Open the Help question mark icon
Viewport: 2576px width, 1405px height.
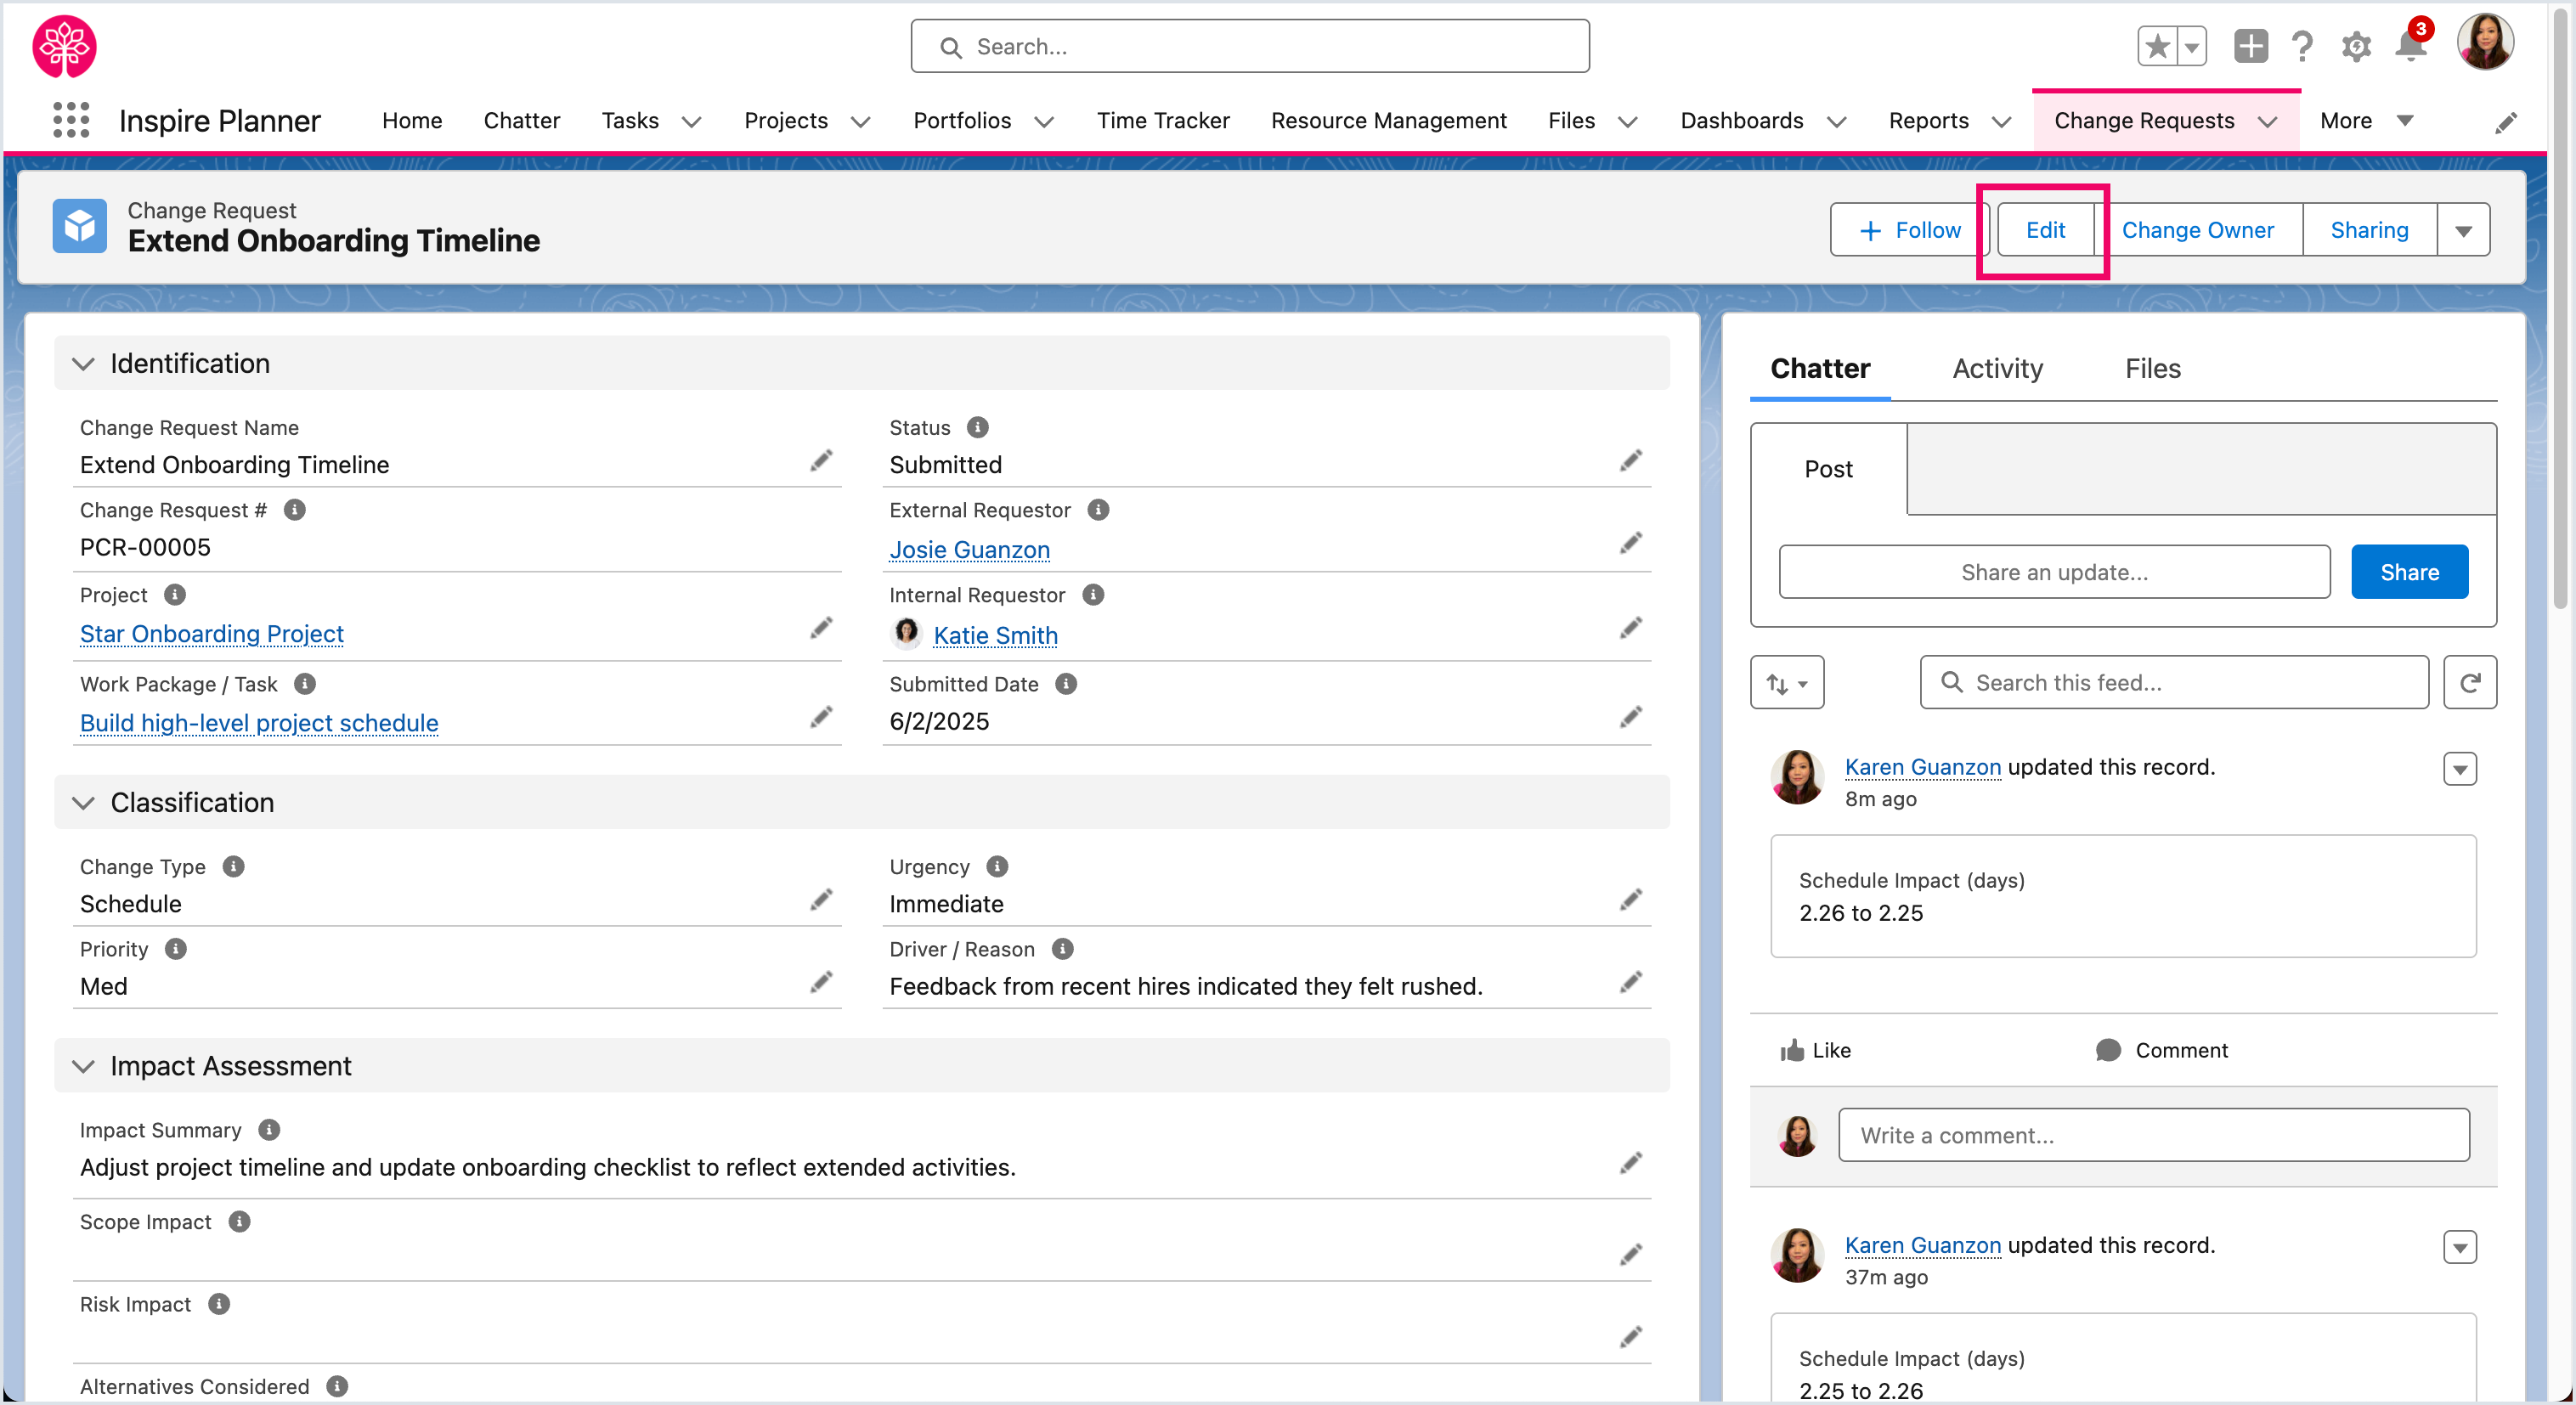(2302, 46)
